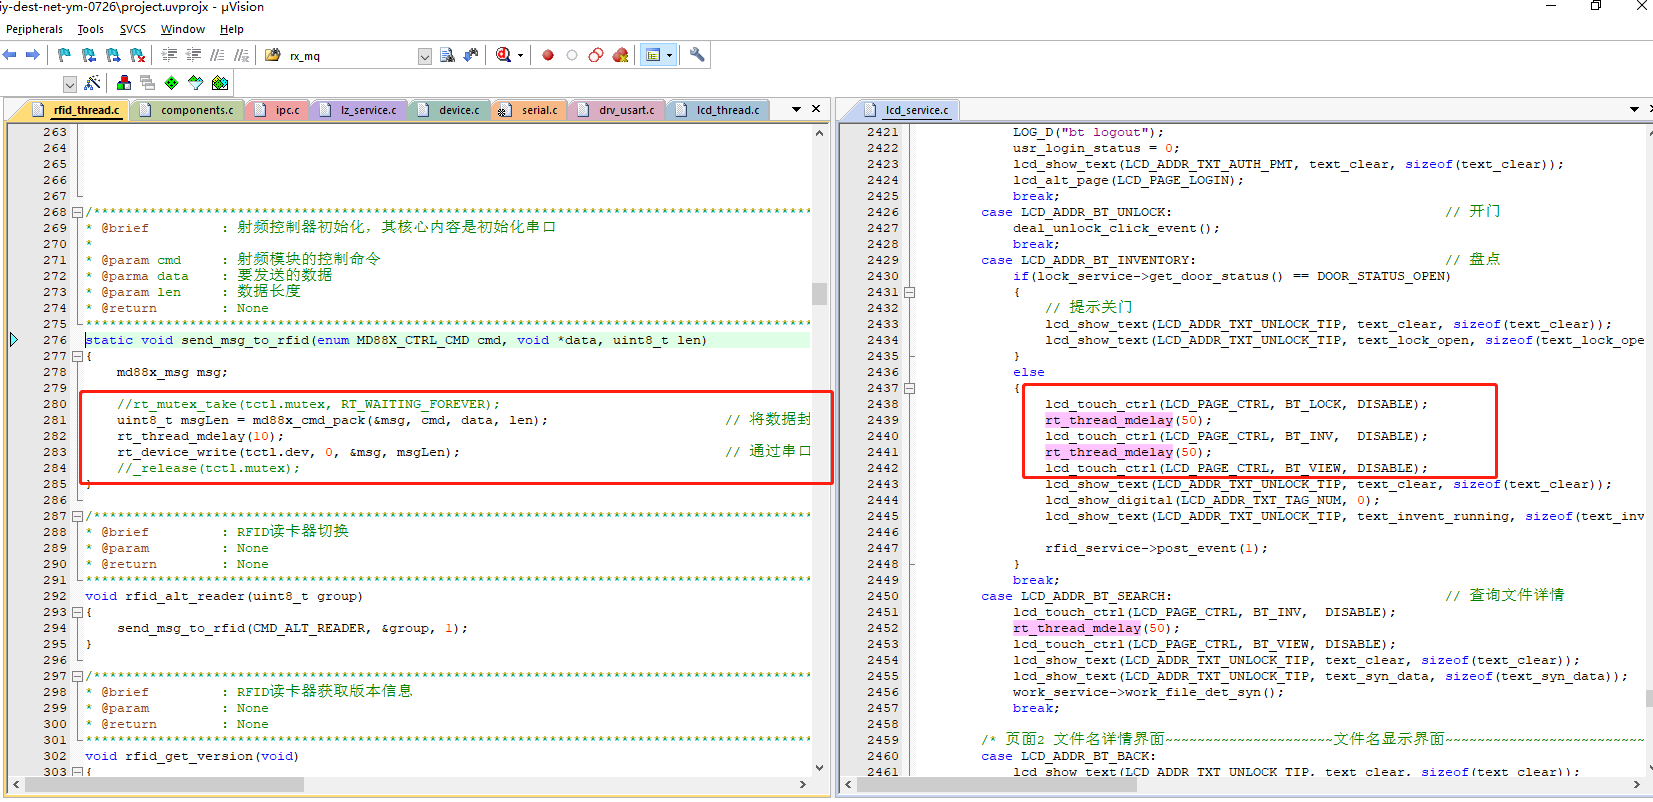Expand debug start dropdown arrow
1653x802 pixels.
pyautogui.click(x=520, y=55)
